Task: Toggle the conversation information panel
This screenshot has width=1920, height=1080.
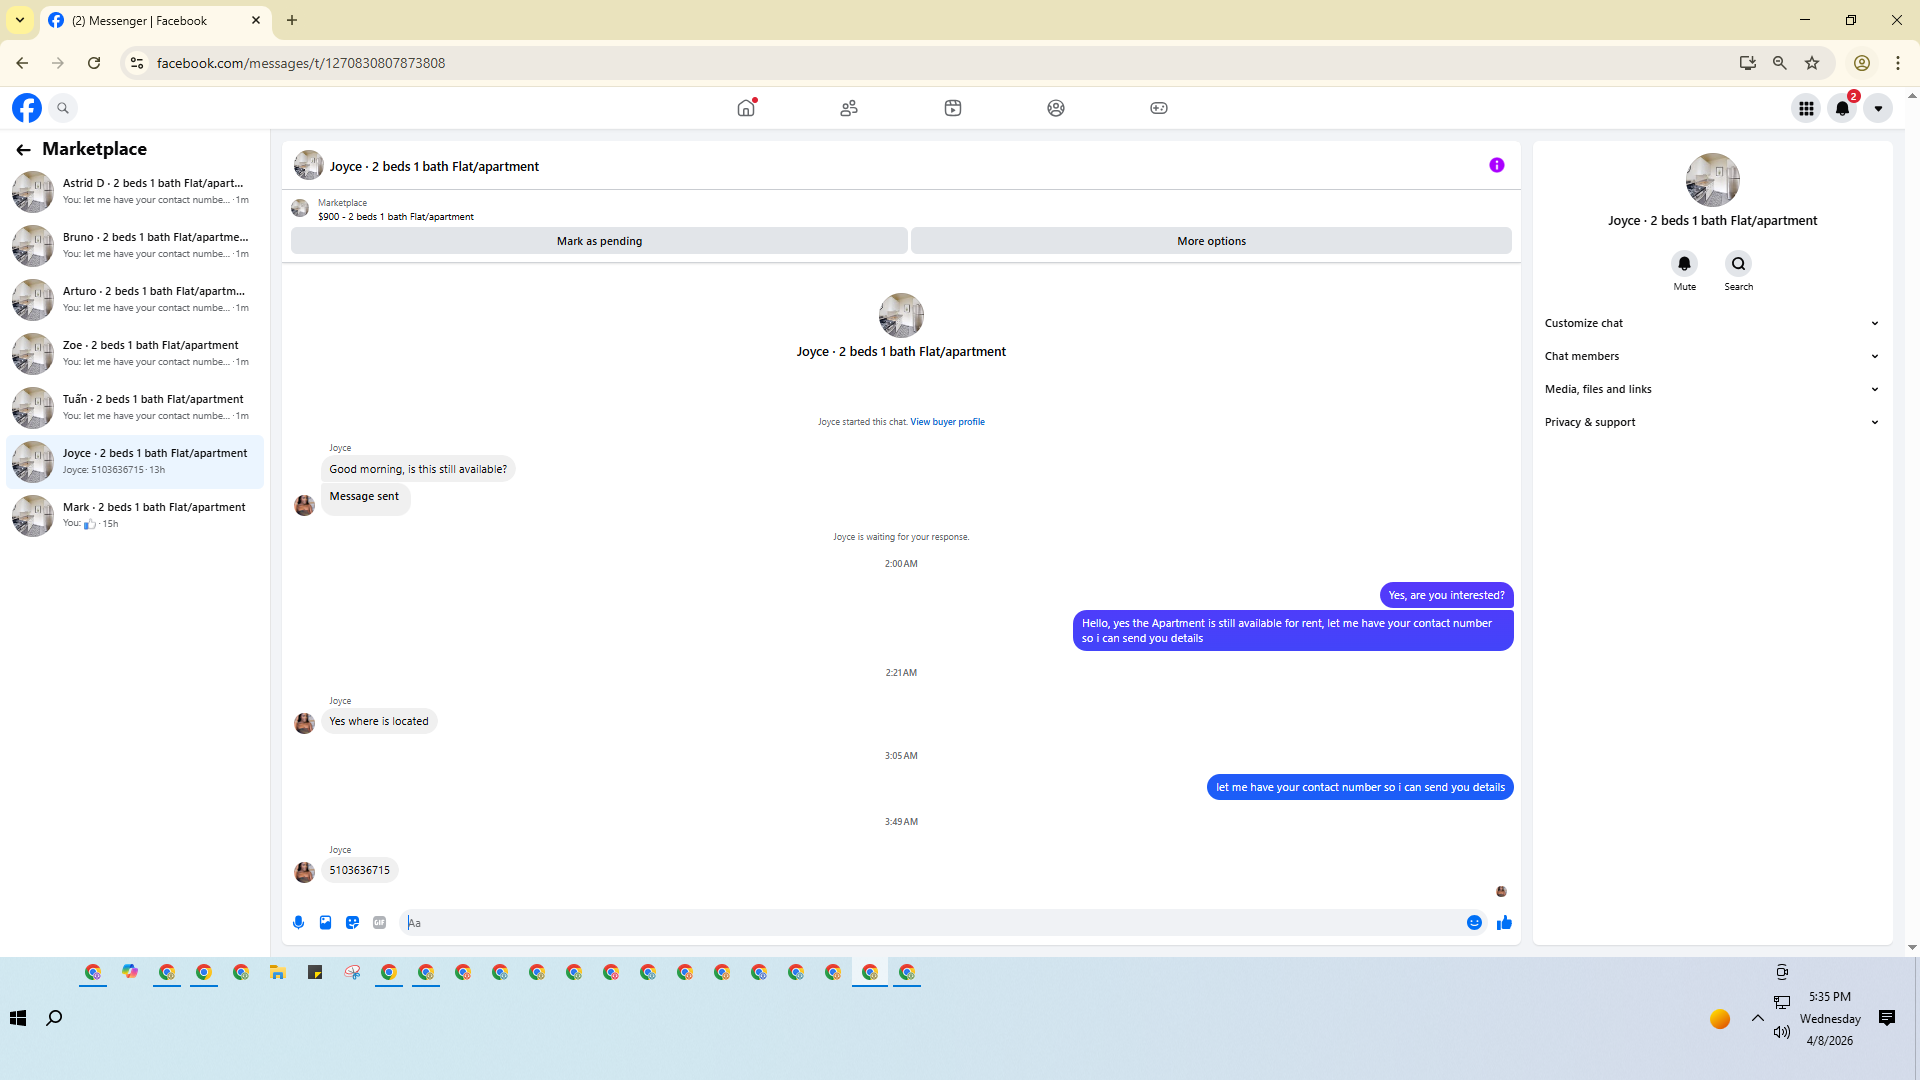Action: [1496, 165]
